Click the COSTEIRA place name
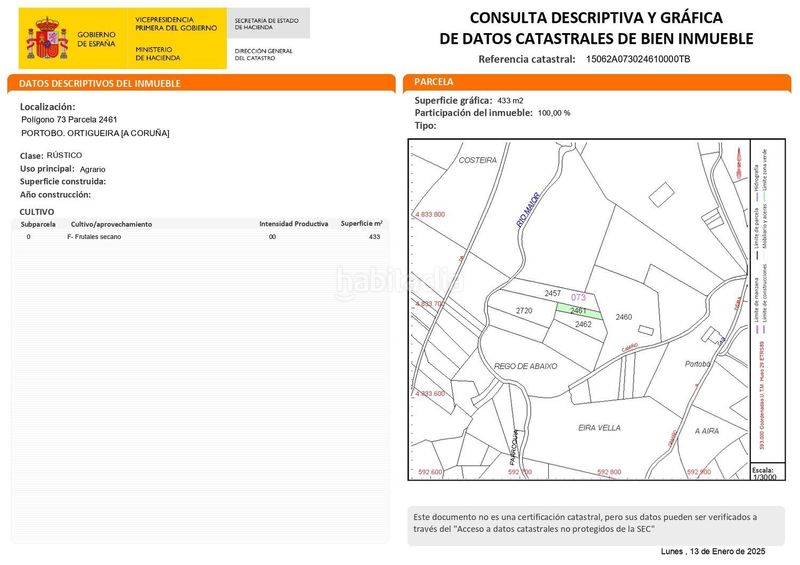This screenshot has width=800, height=565. [478, 160]
